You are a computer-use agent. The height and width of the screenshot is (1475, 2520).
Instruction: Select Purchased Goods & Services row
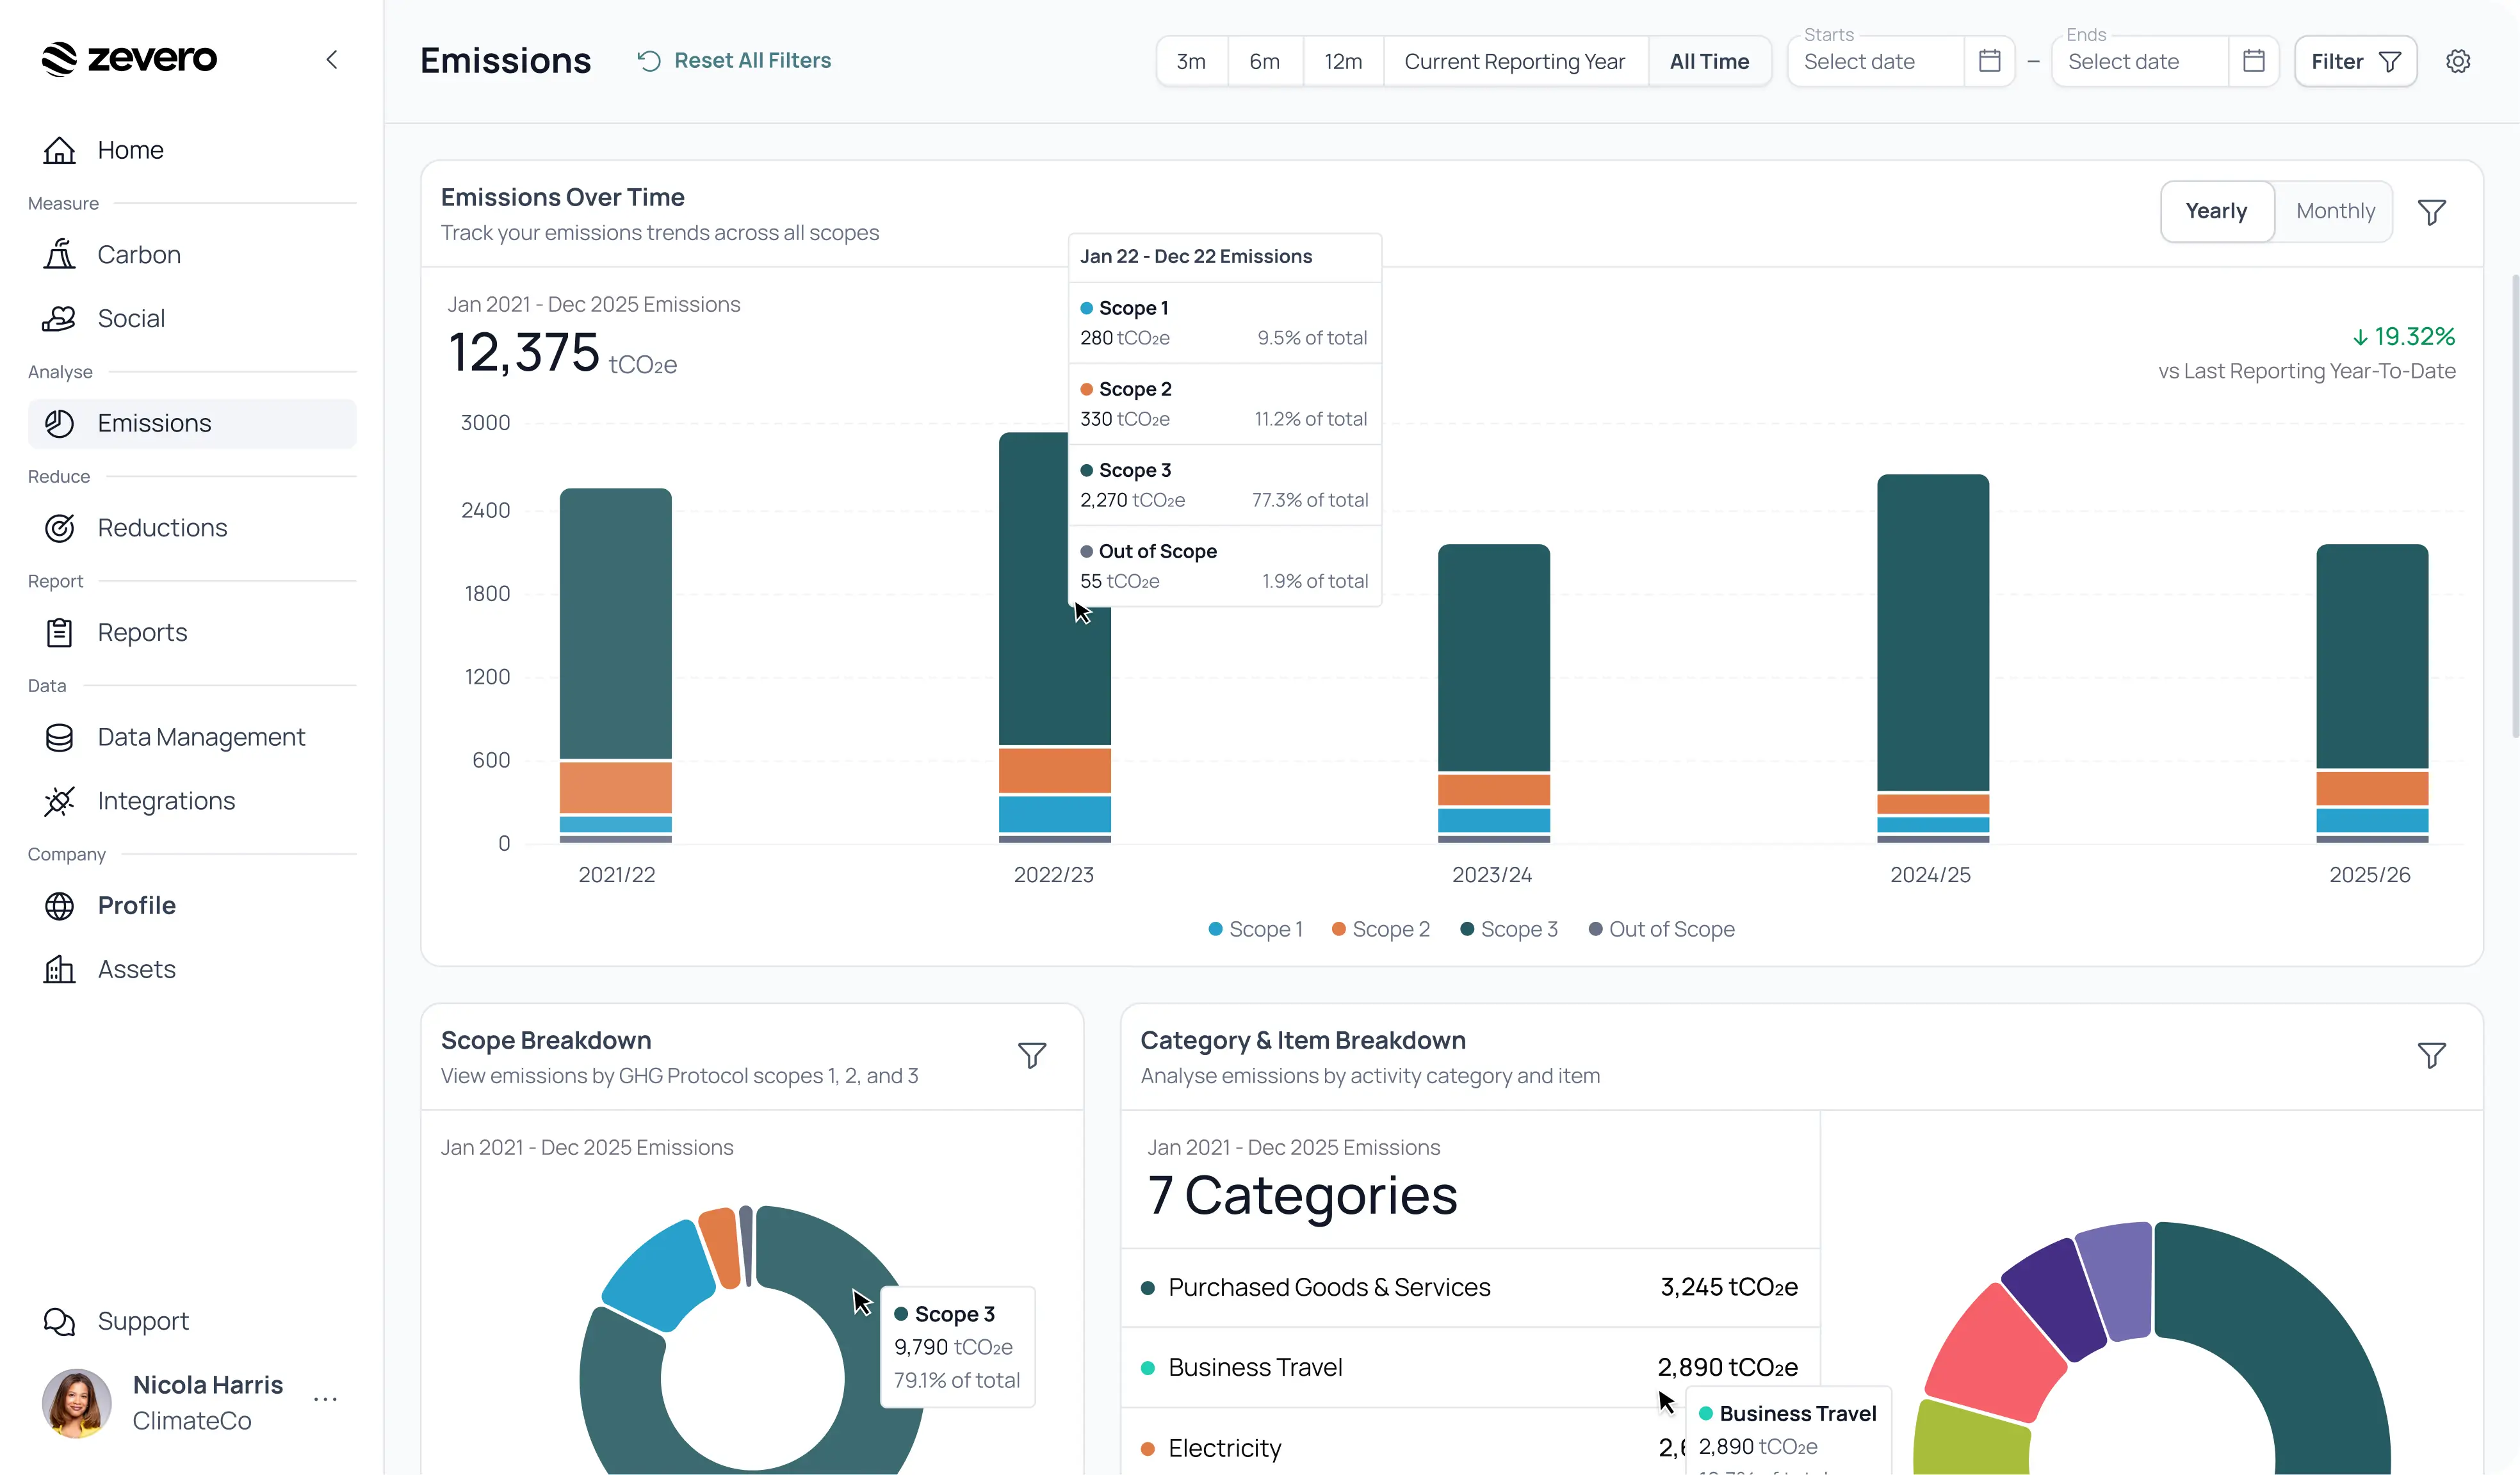click(x=1470, y=1288)
